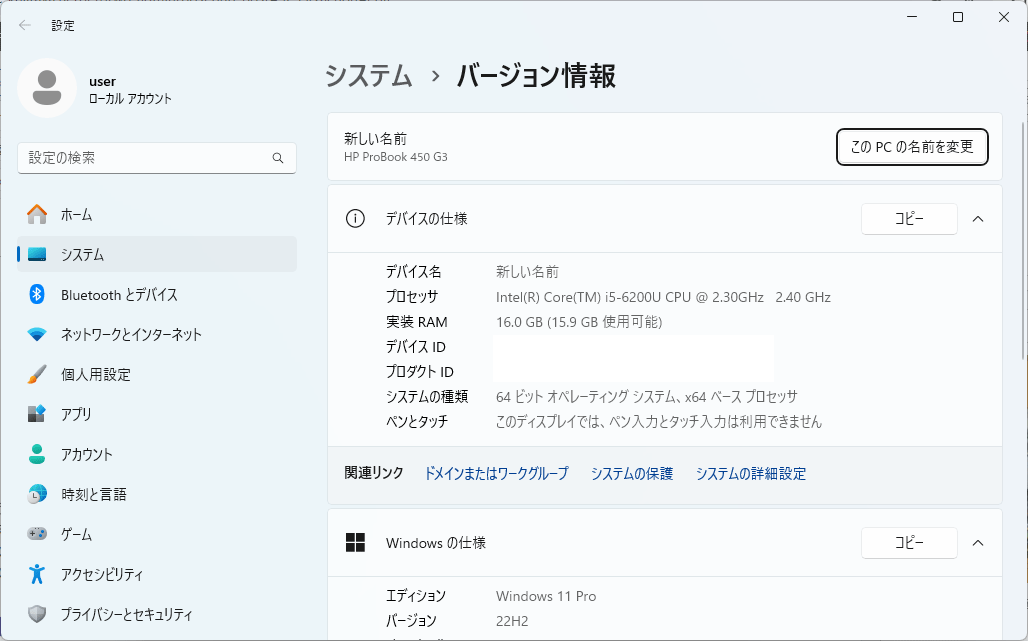Click the Home house icon in sidebar
Screen dimensions: 1028x641
coord(37,214)
